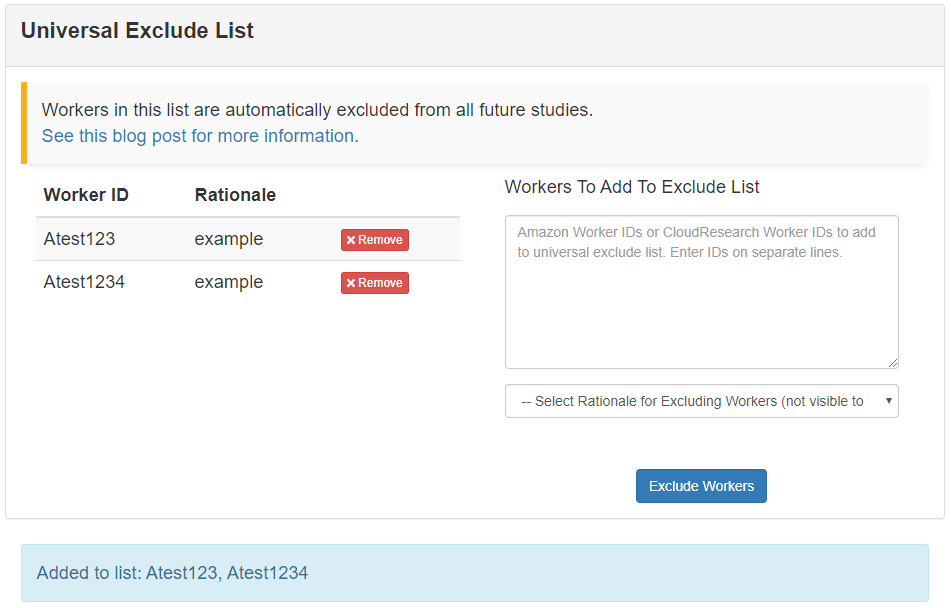
Task: Click the x icon on Atest123's Remove button
Action: tap(351, 240)
